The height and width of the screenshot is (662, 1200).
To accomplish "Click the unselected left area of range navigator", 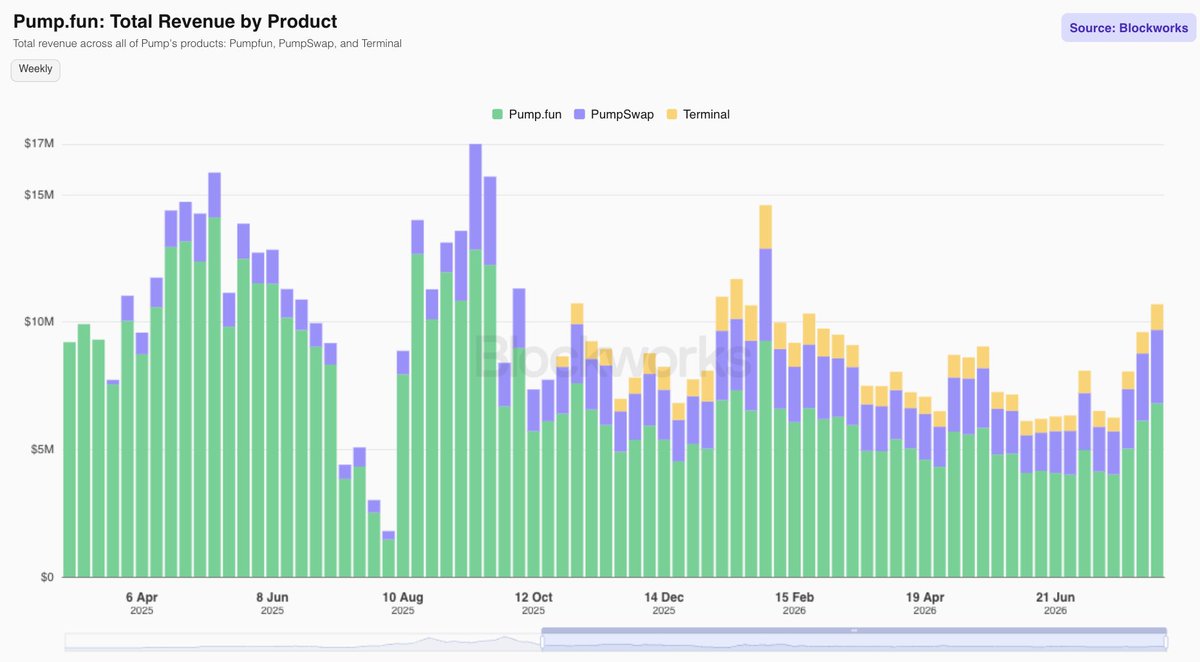I will (x=303, y=641).
